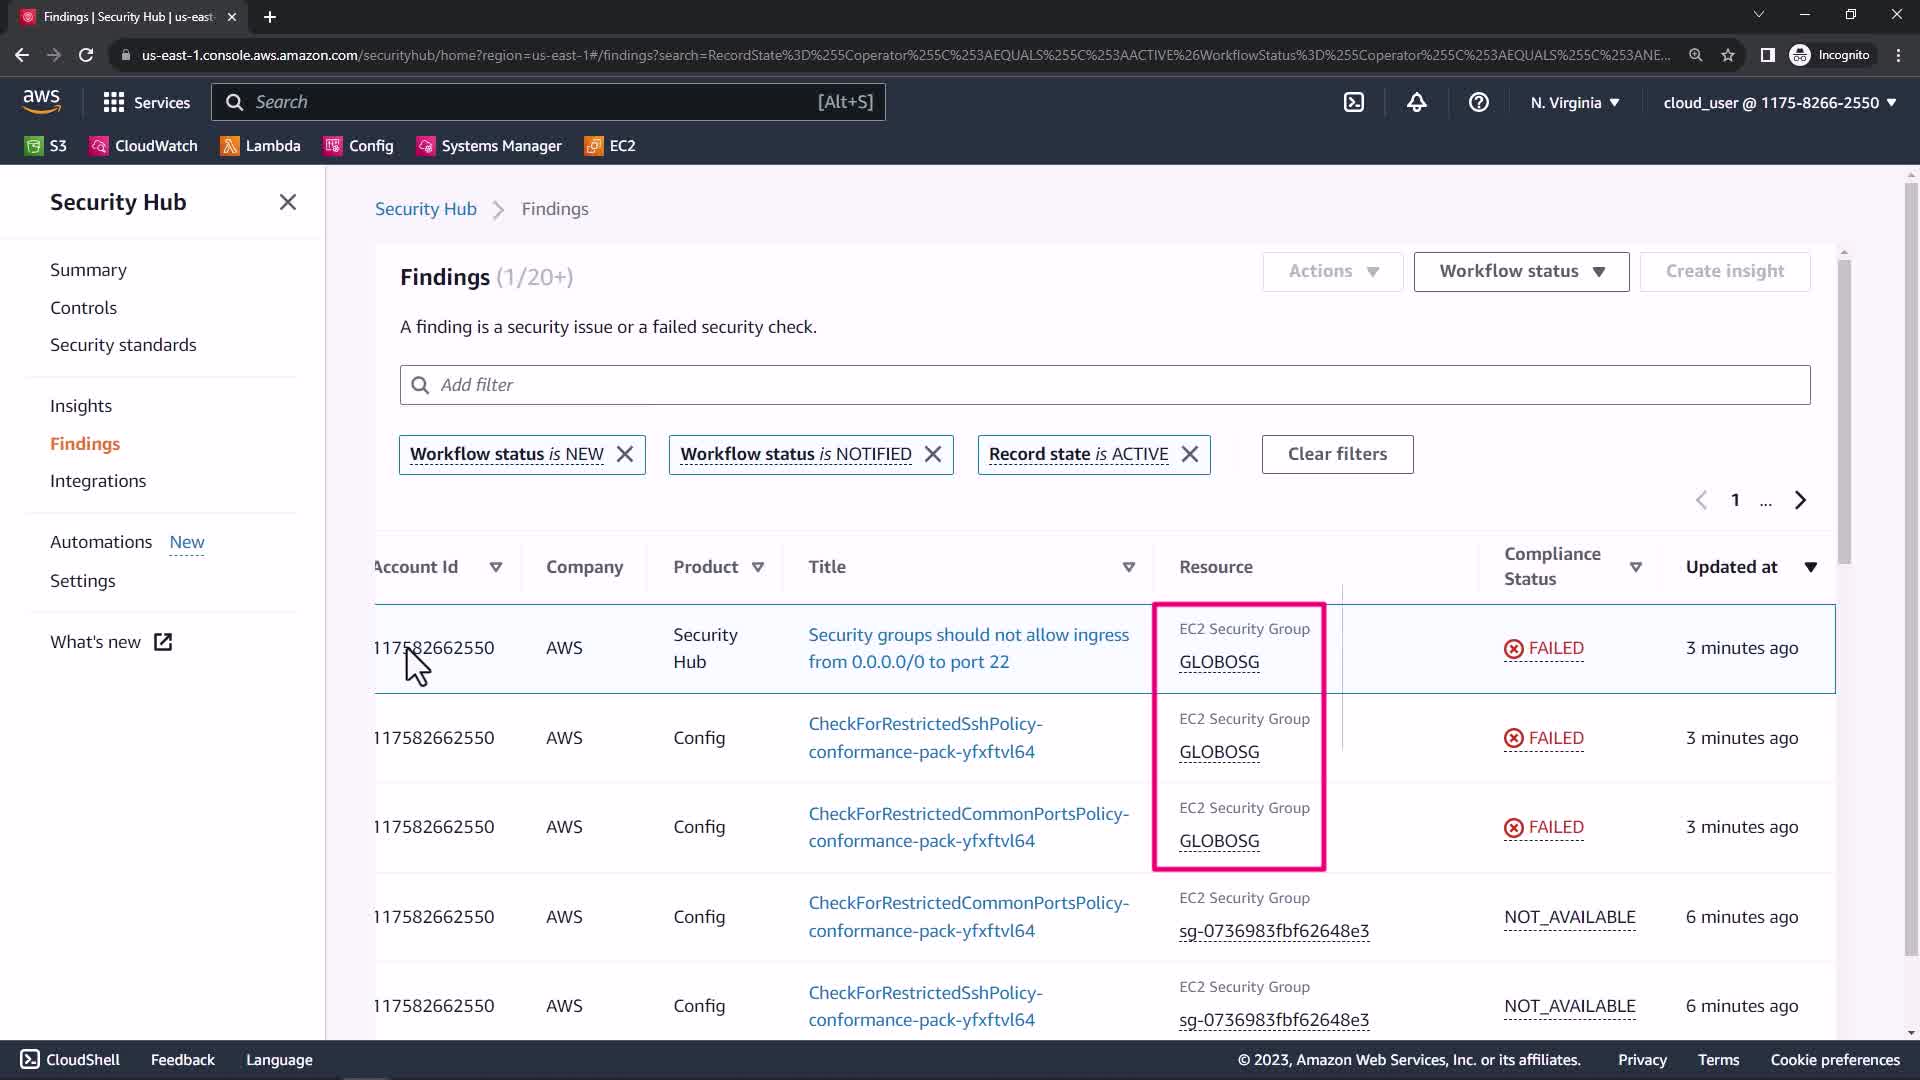Select Insights in Security Hub sidebar
This screenshot has height=1080, width=1920.
pyautogui.click(x=81, y=406)
